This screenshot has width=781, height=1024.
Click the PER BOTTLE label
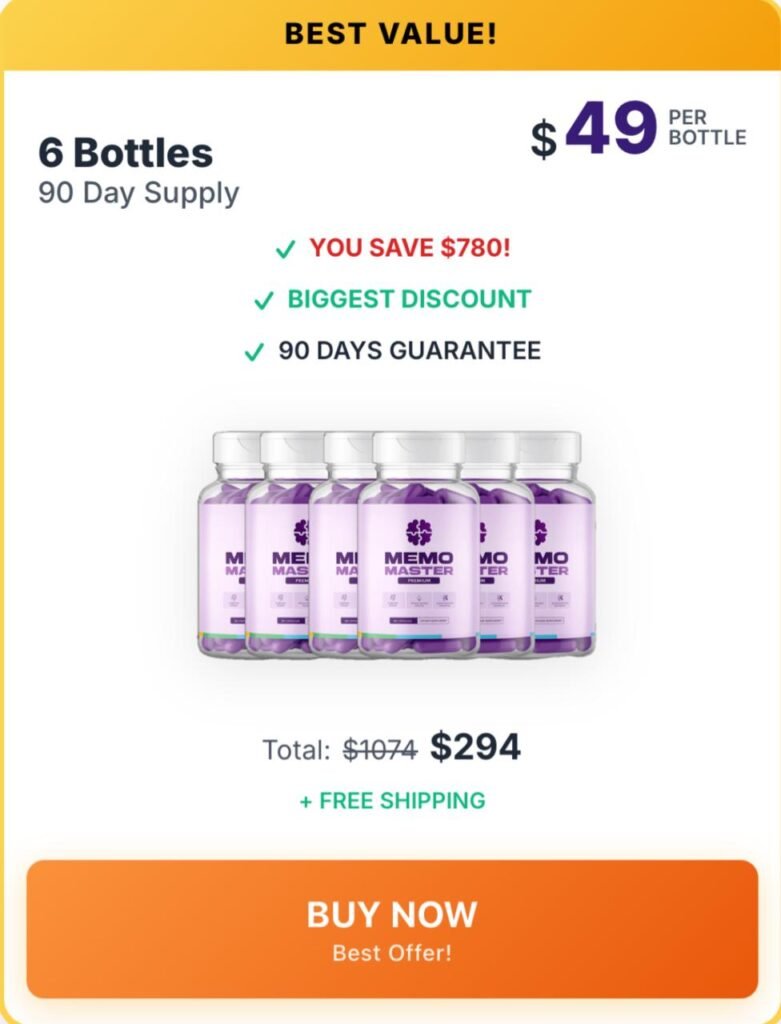coord(707,128)
